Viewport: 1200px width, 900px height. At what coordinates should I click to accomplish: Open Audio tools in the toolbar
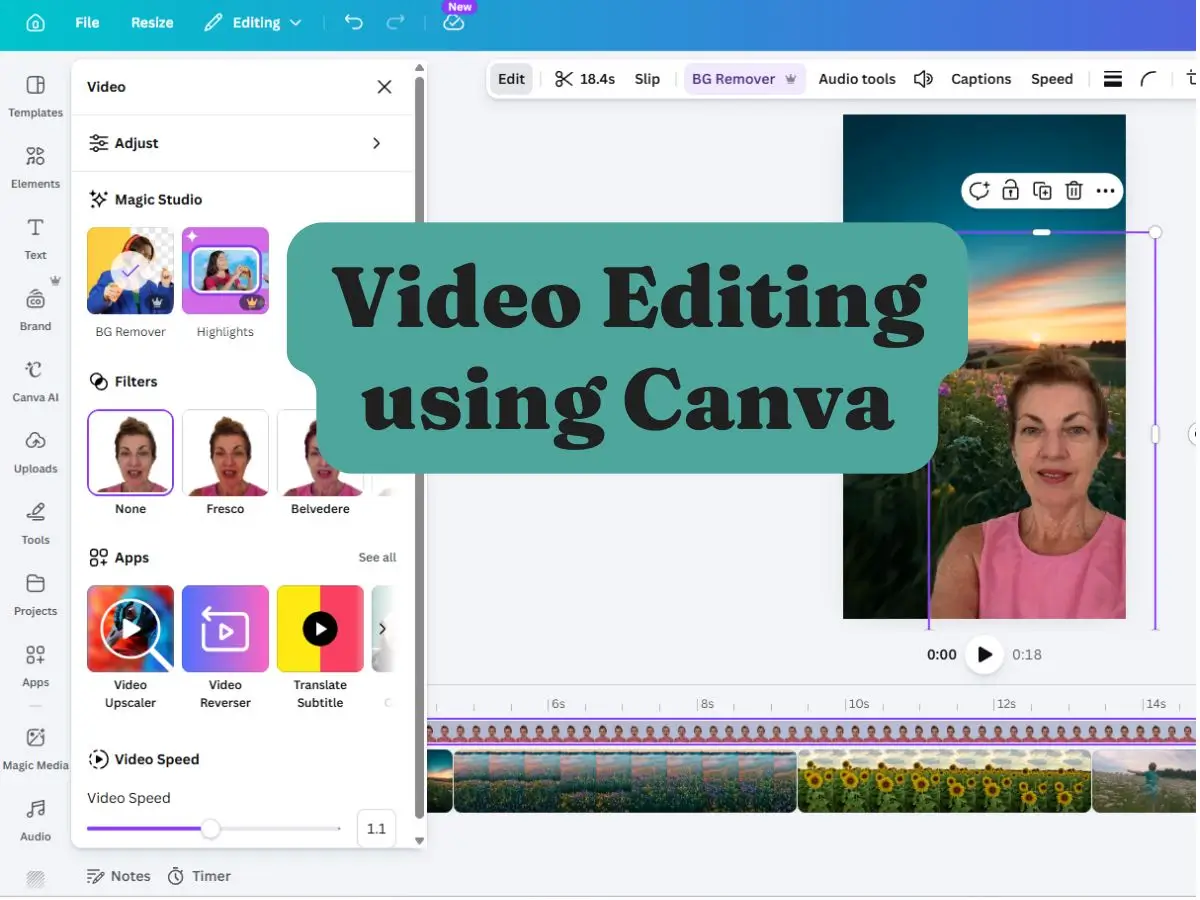point(857,79)
